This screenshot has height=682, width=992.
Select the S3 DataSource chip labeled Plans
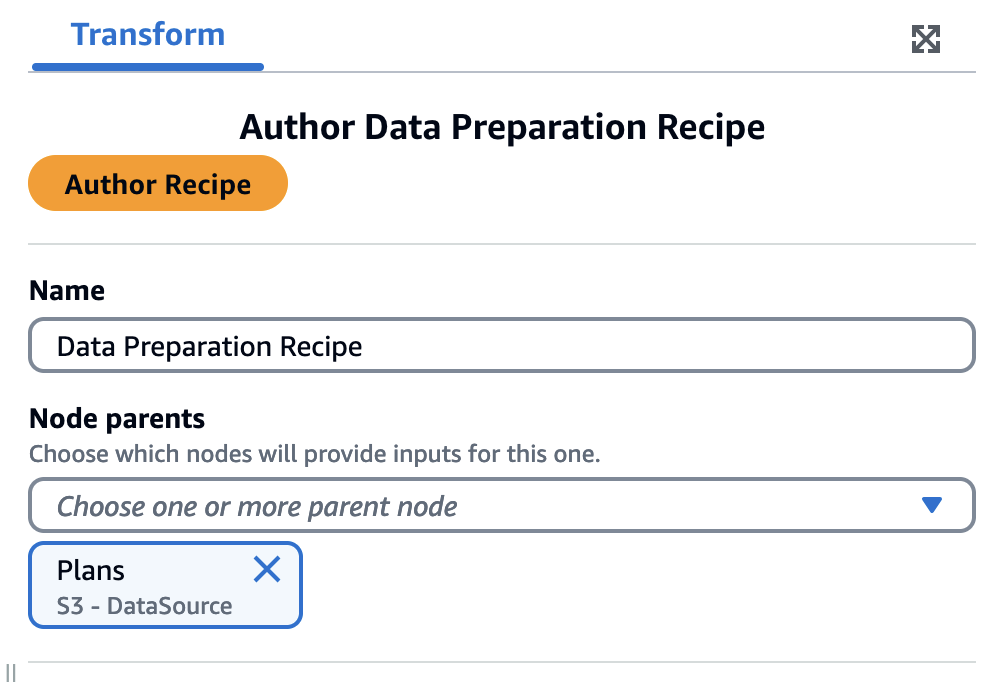pyautogui.click(x=150, y=585)
